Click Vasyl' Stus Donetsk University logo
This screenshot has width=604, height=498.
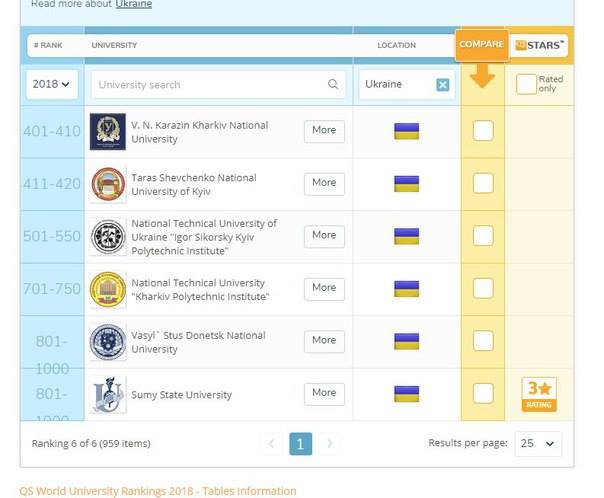pyautogui.click(x=108, y=342)
